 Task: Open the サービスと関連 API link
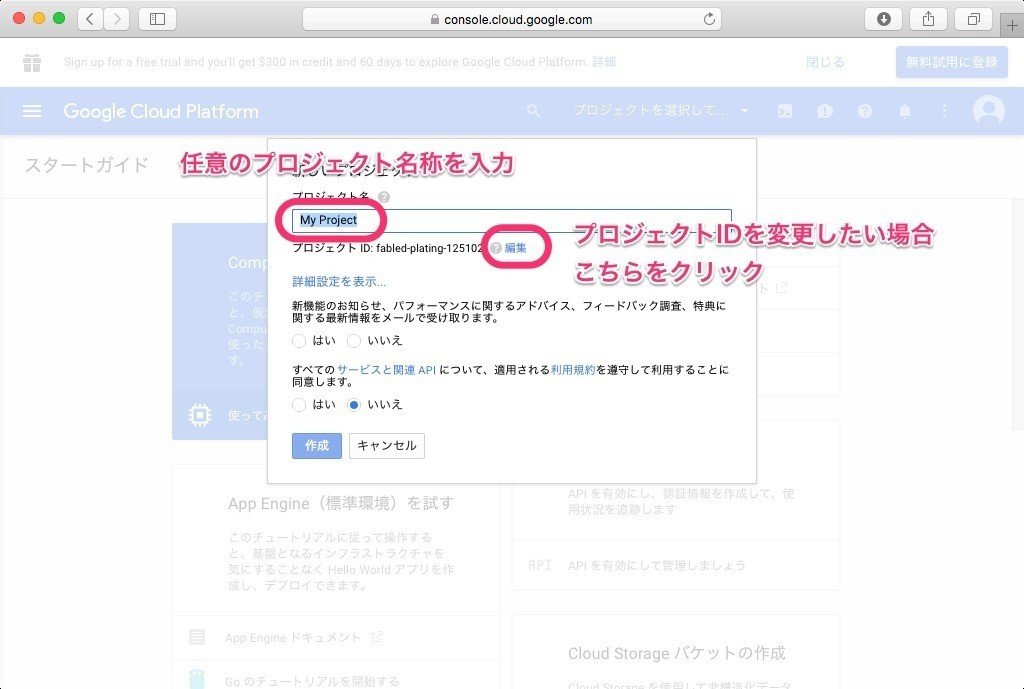387,370
